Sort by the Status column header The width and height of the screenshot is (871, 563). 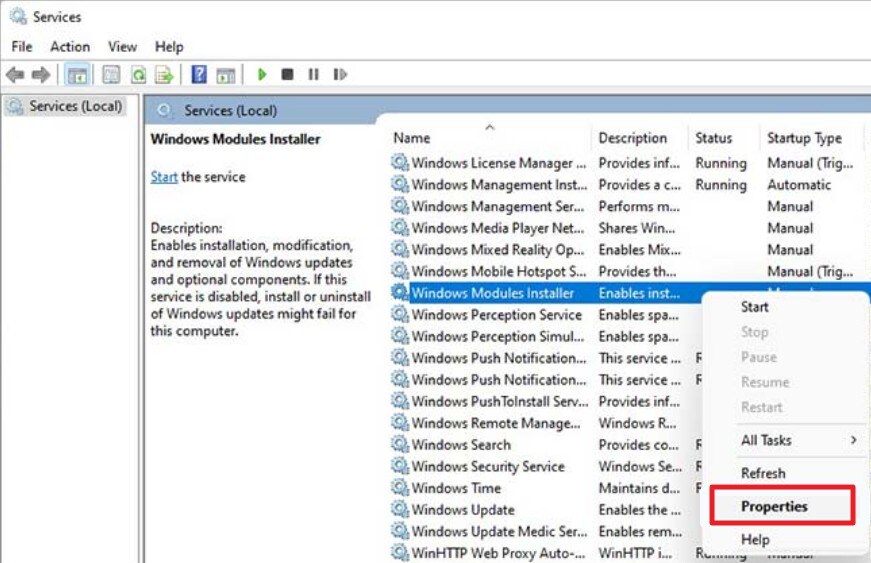pyautogui.click(x=713, y=138)
